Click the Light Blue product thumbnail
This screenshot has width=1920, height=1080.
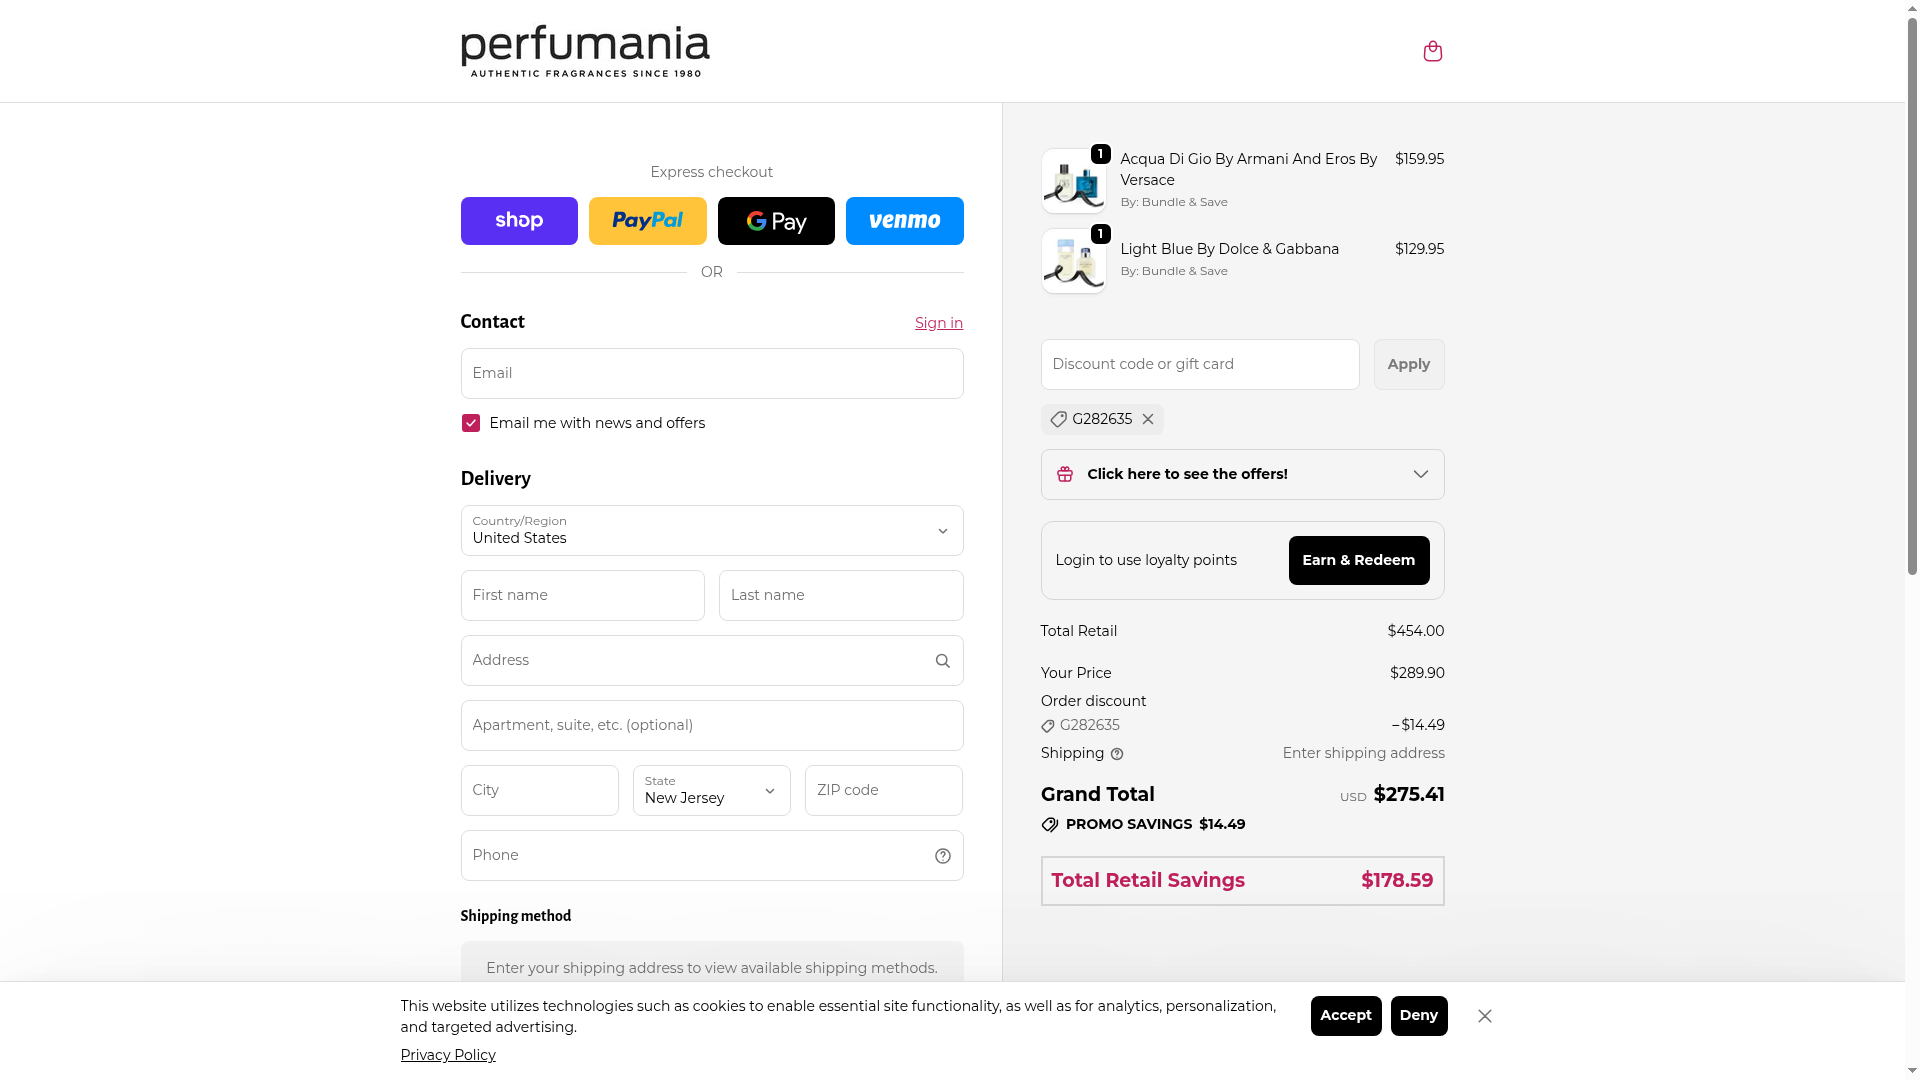[1073, 262]
